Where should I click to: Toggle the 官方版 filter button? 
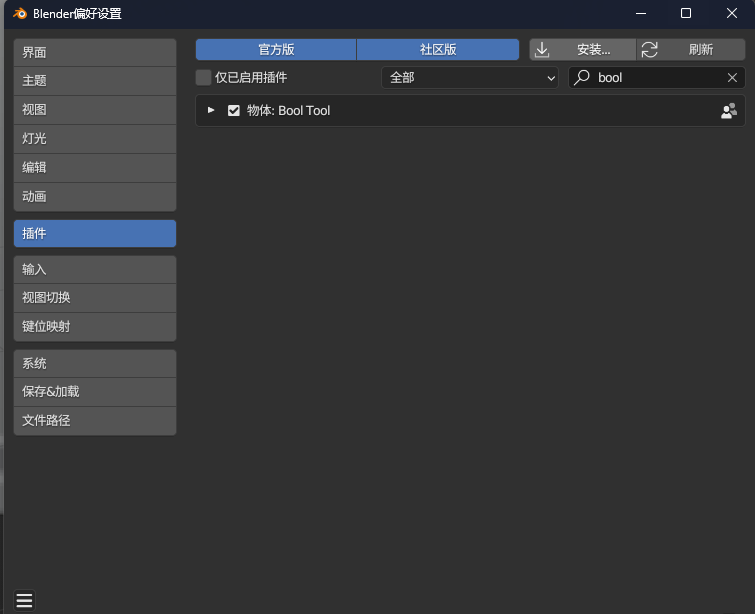click(276, 50)
